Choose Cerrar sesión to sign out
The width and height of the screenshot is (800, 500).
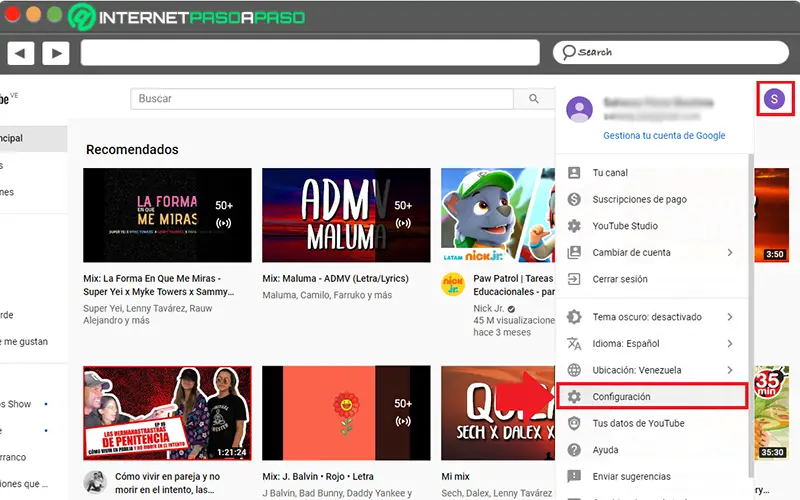coord(652,279)
